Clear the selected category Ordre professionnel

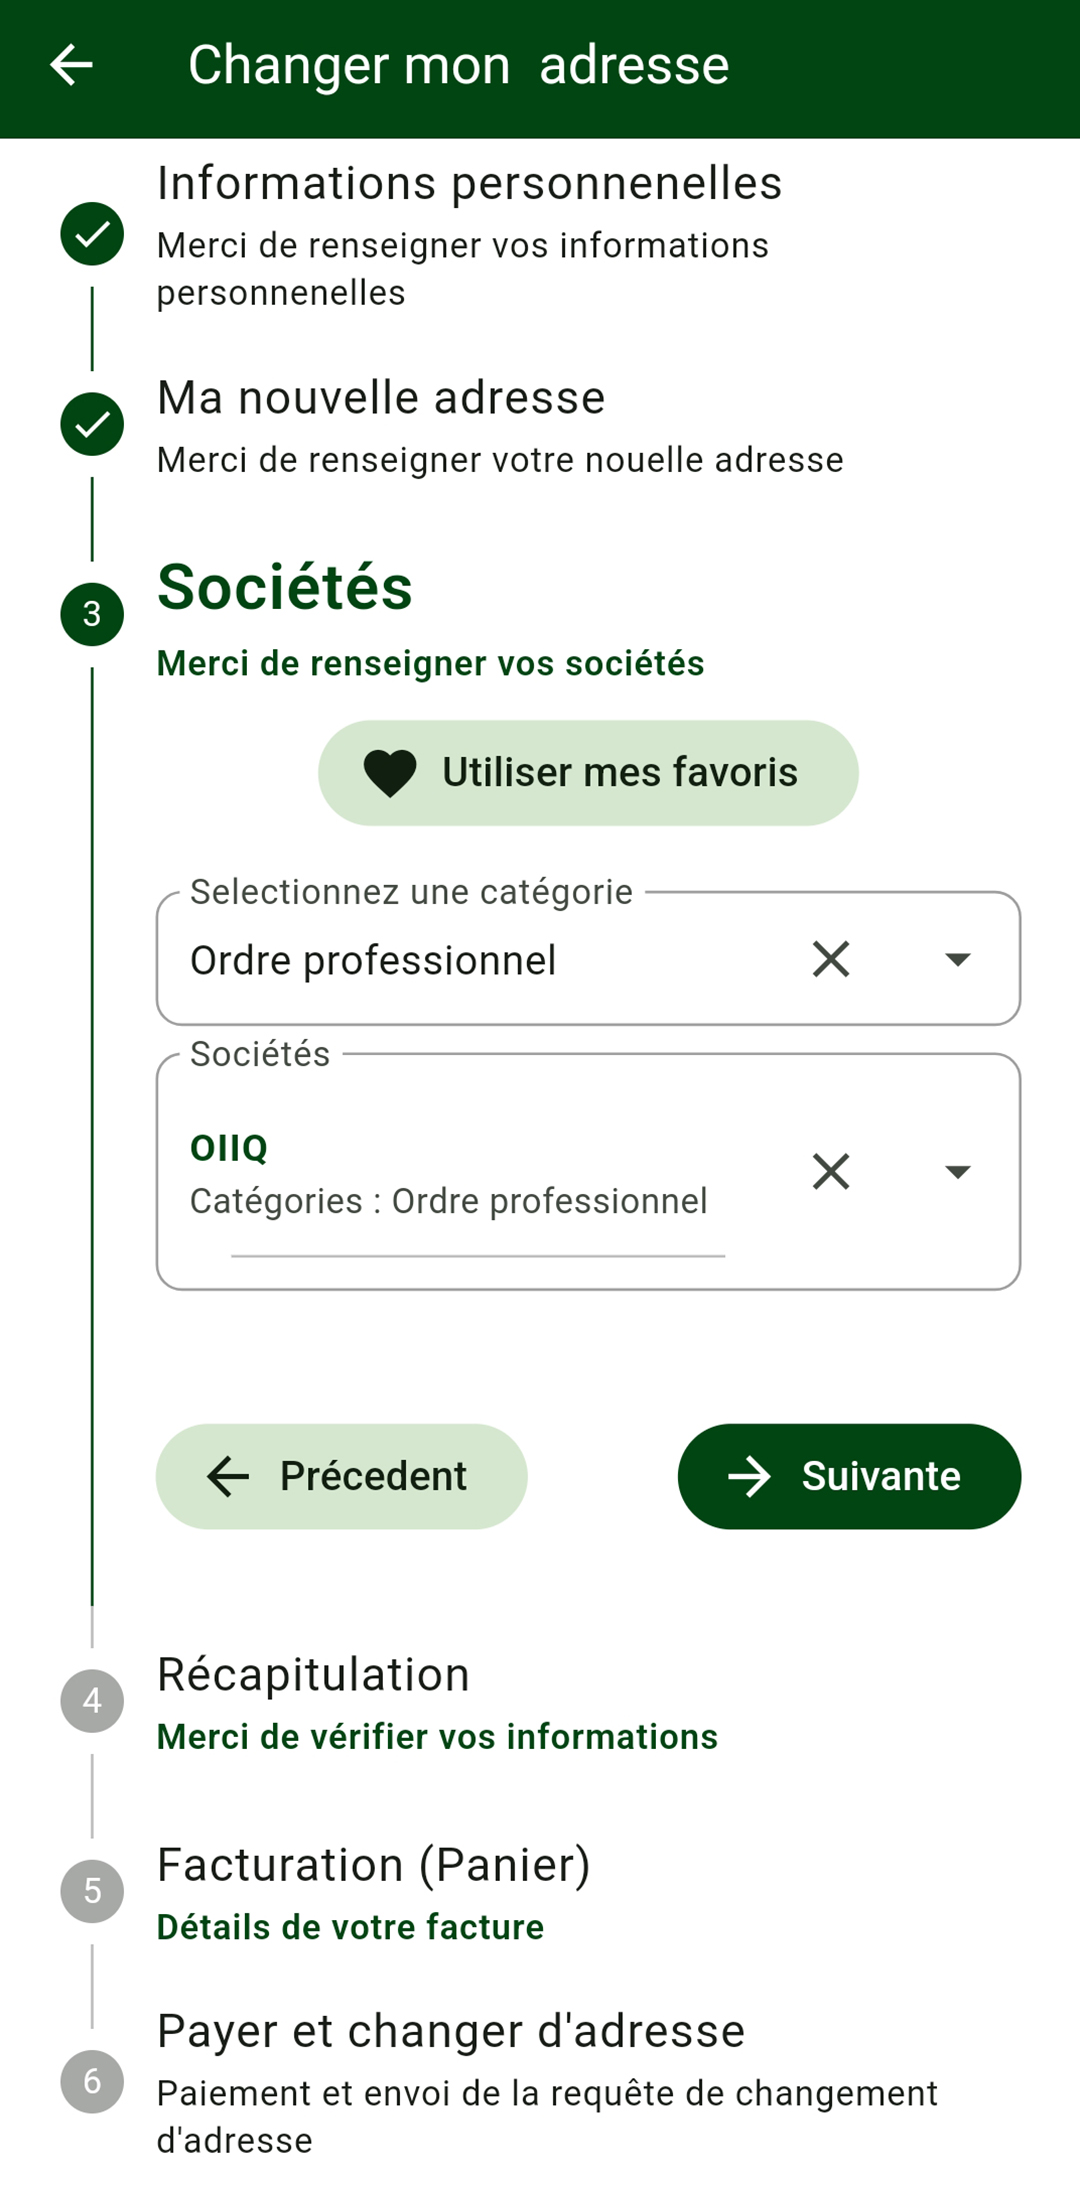[x=831, y=959]
